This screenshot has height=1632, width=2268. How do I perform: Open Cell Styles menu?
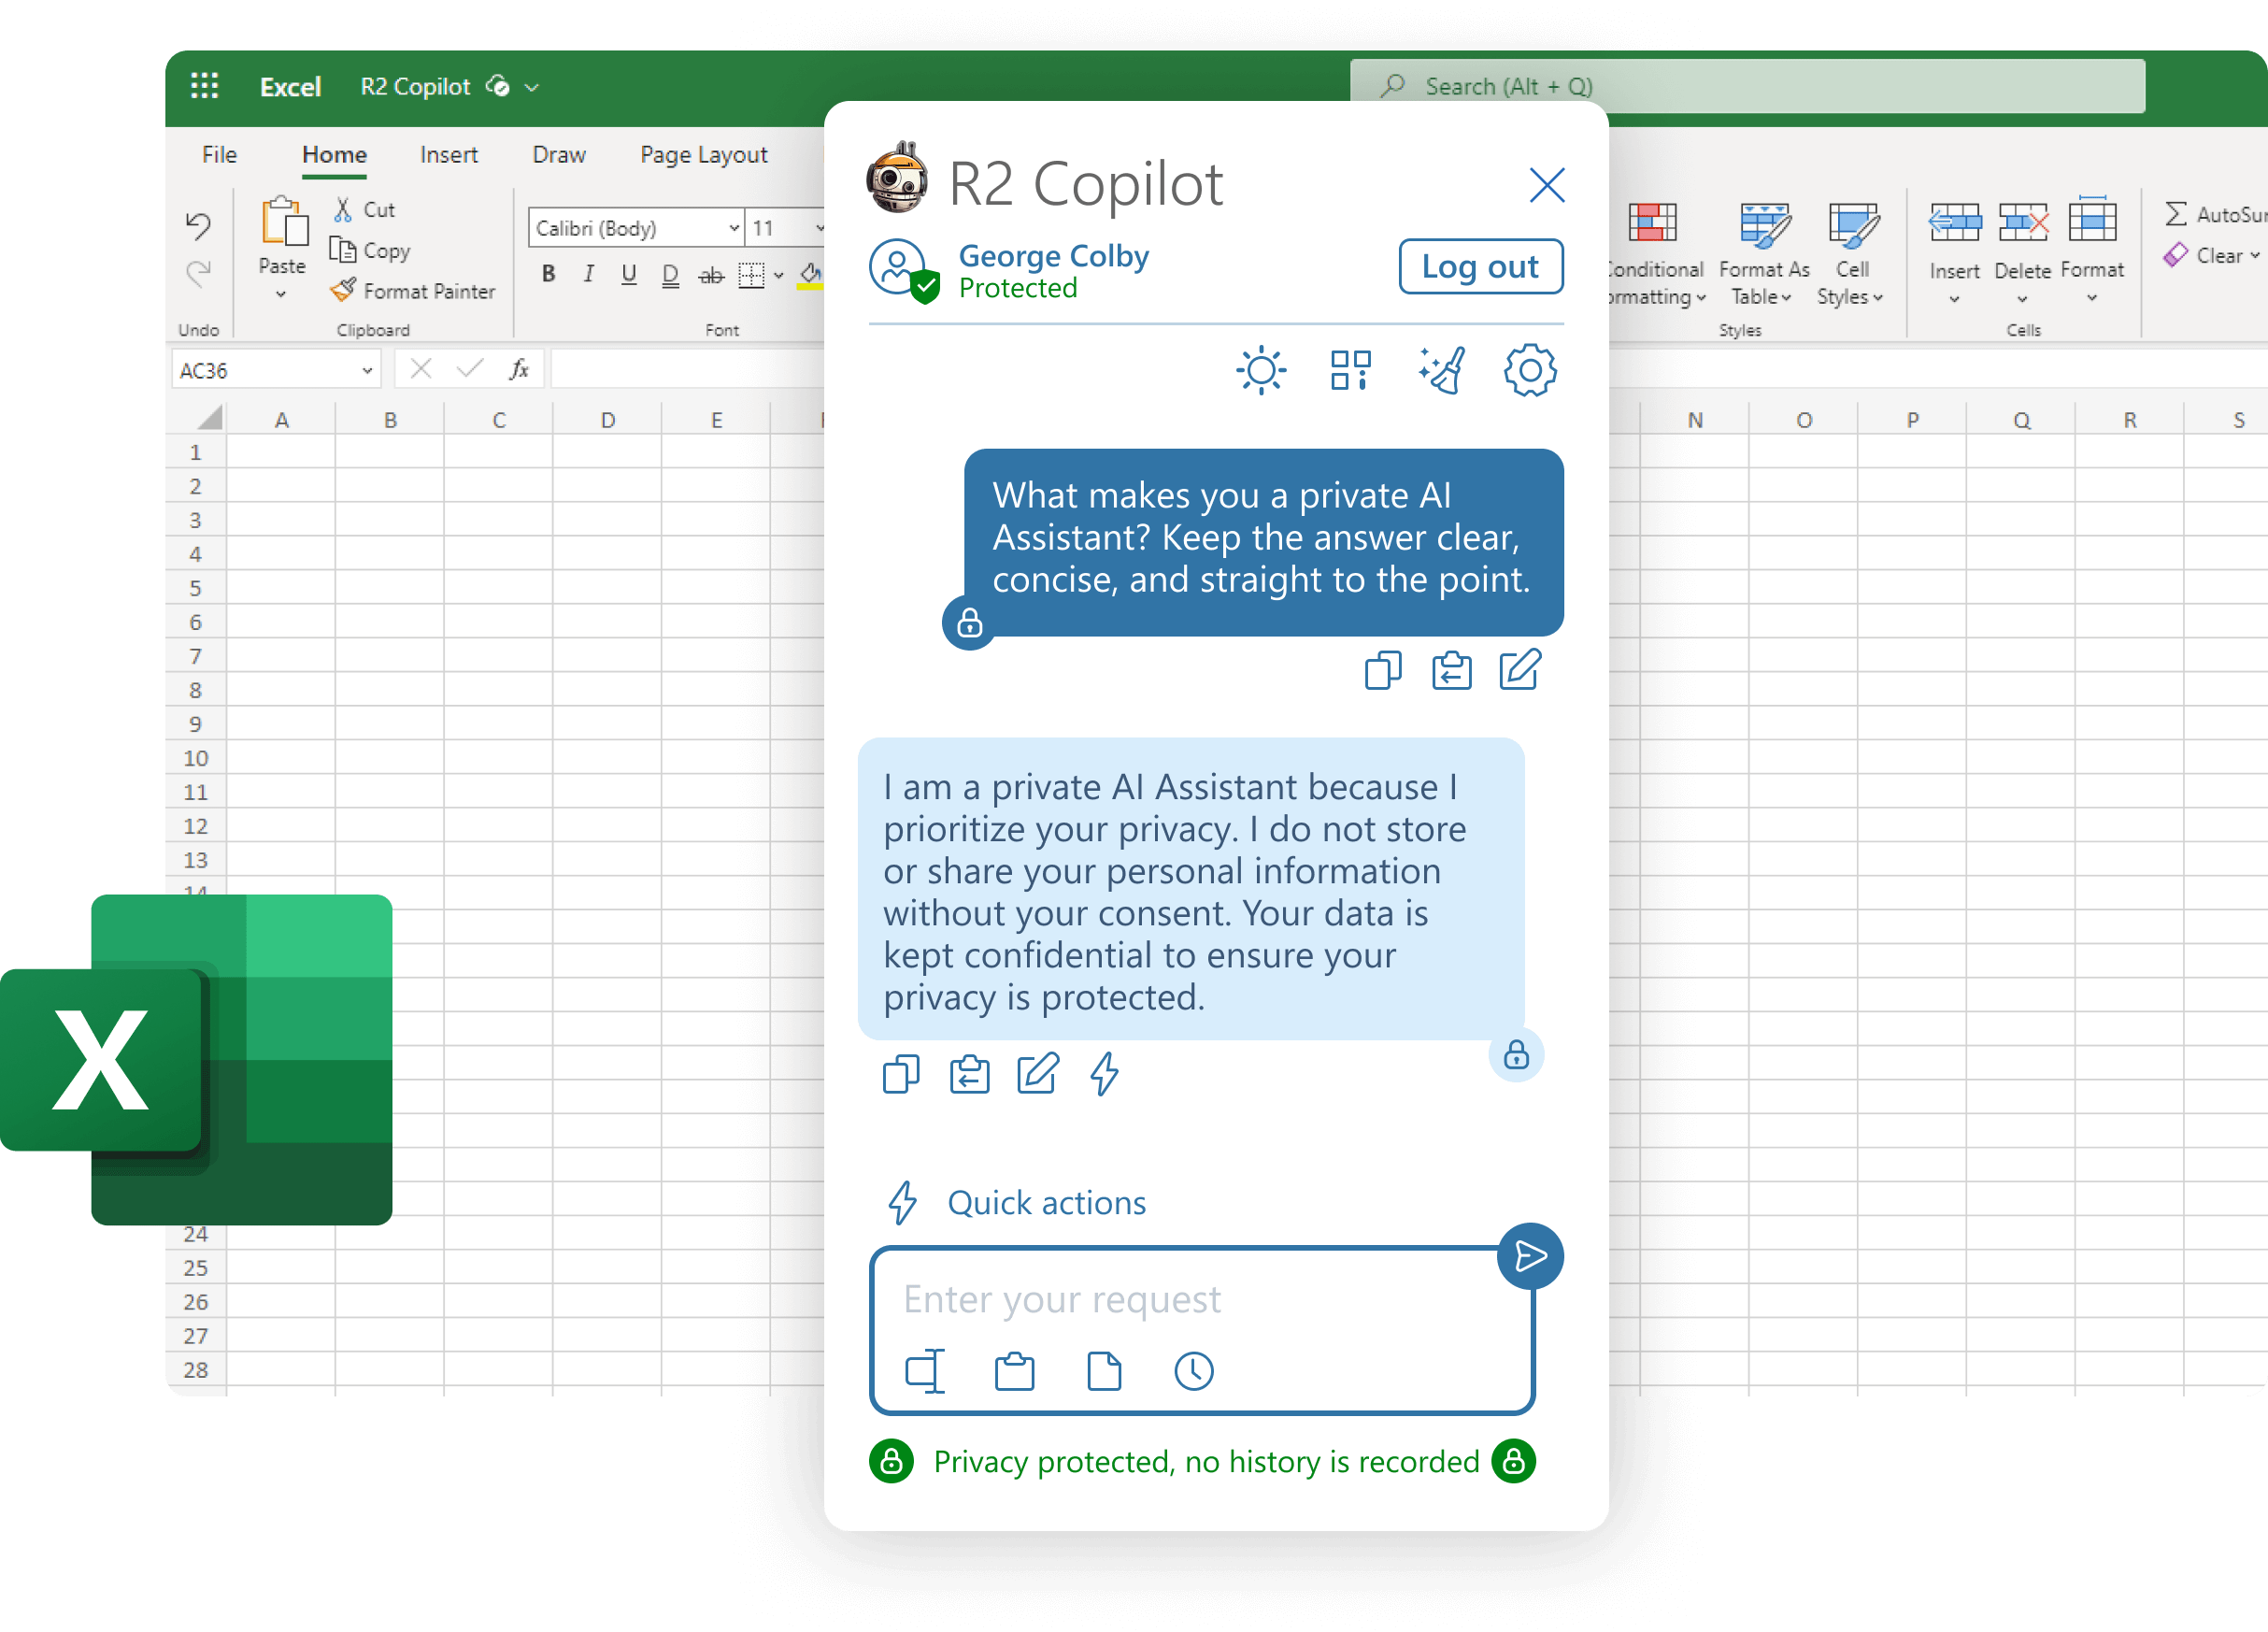(1852, 255)
